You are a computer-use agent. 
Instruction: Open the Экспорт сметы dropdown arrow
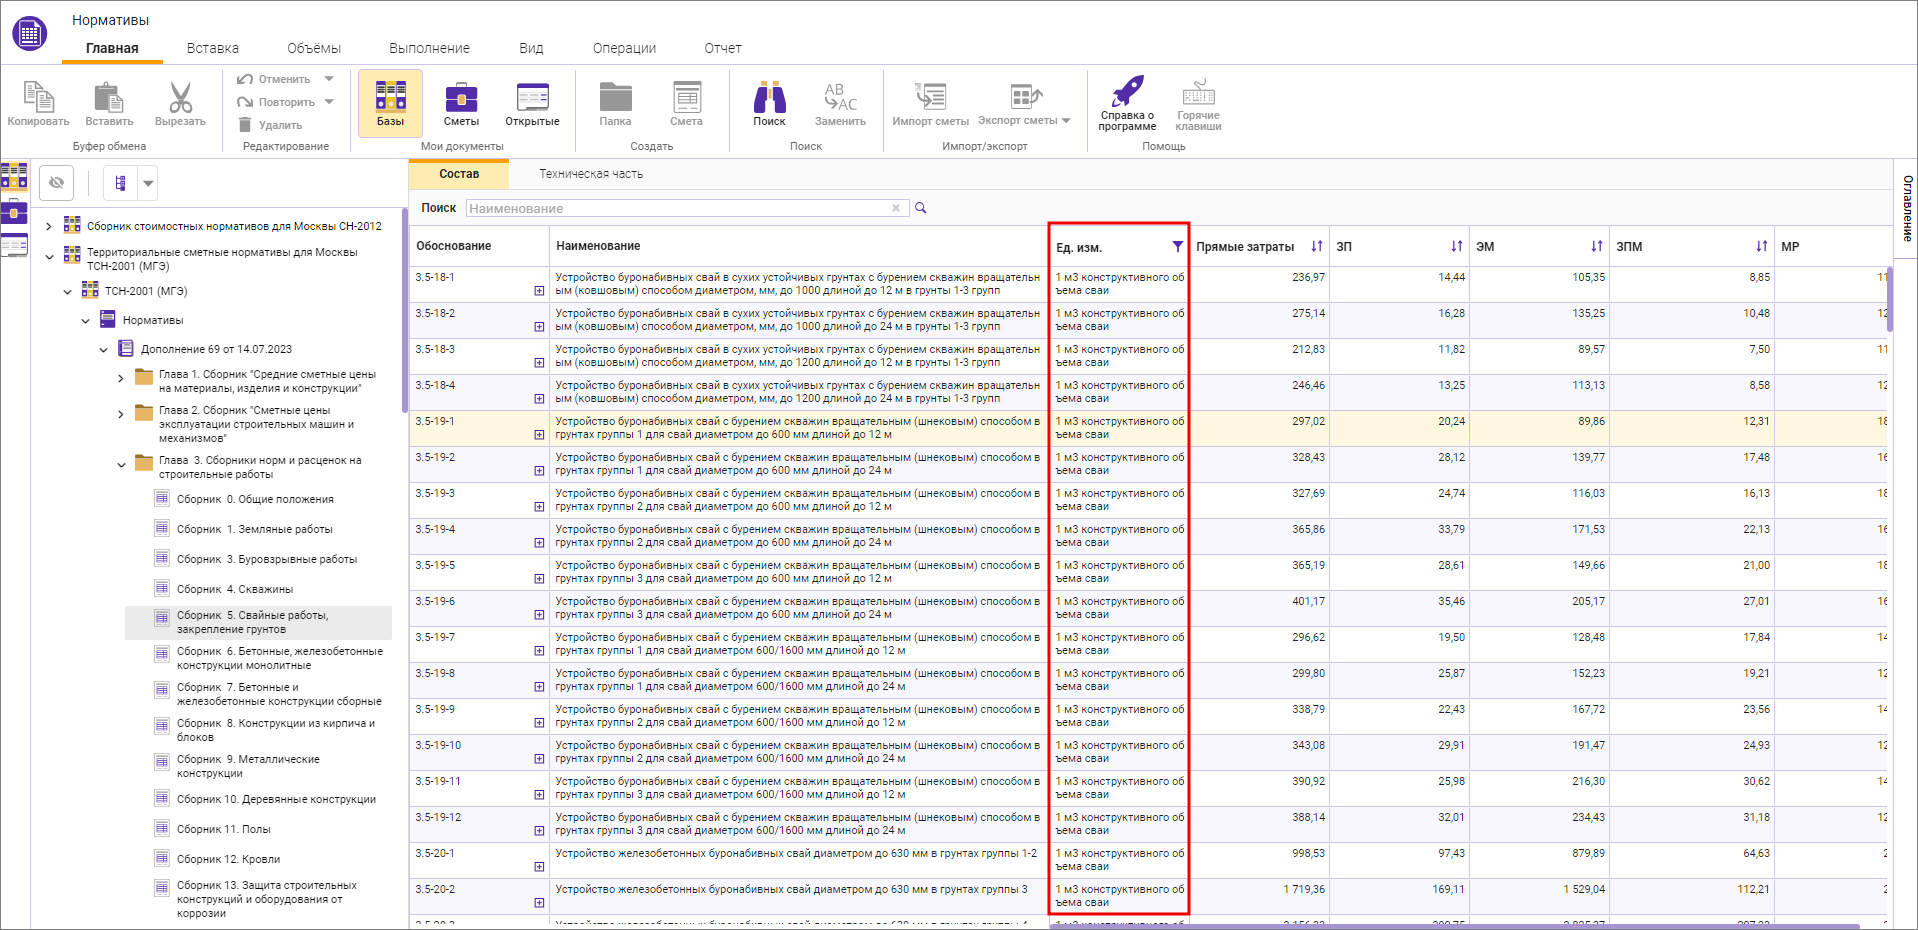click(1066, 121)
